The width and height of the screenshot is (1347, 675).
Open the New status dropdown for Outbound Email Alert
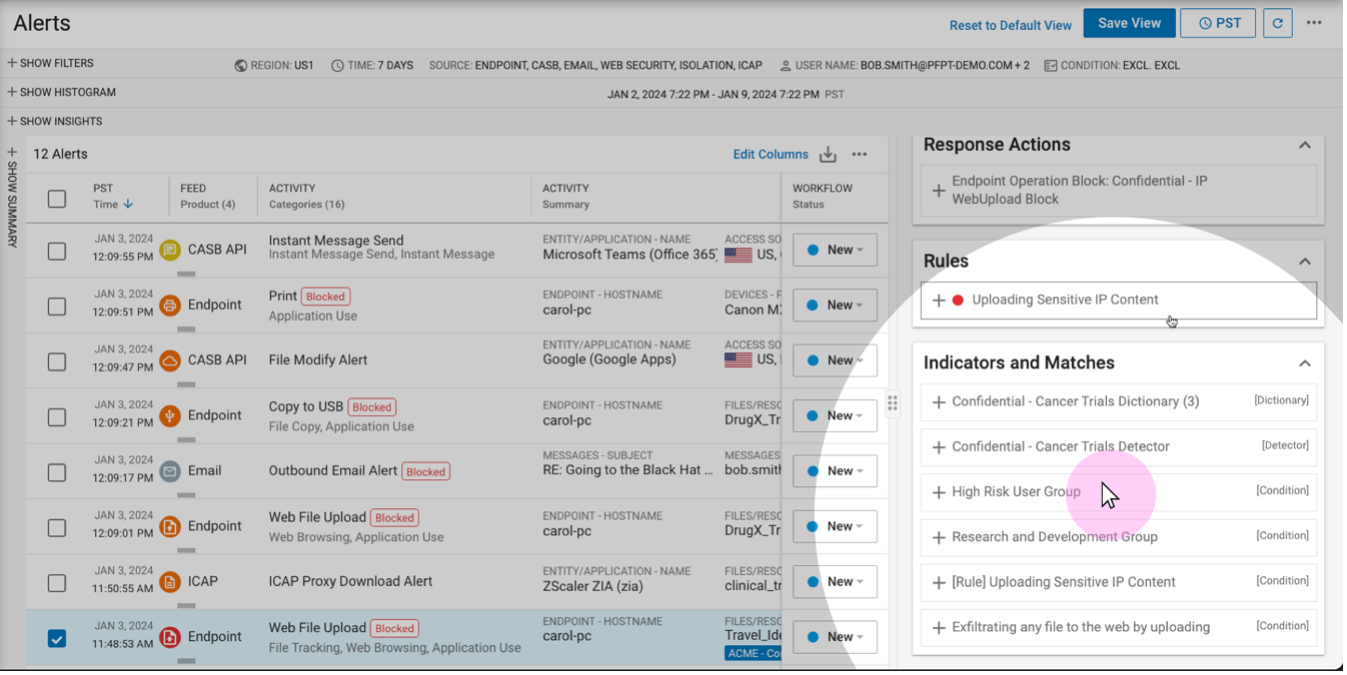click(835, 471)
